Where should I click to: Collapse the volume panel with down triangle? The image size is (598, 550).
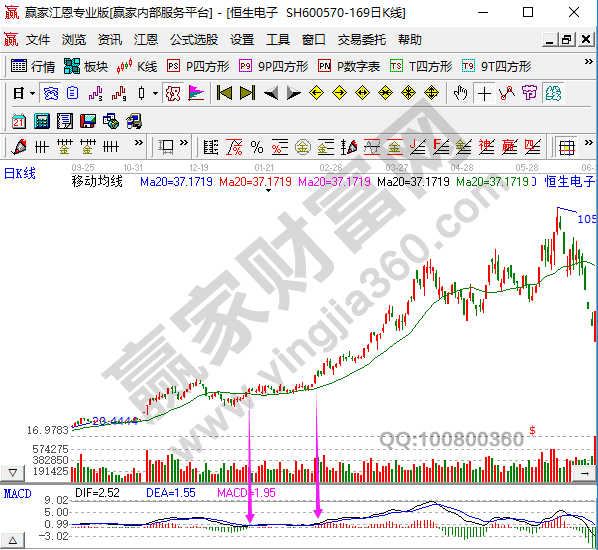point(13,473)
